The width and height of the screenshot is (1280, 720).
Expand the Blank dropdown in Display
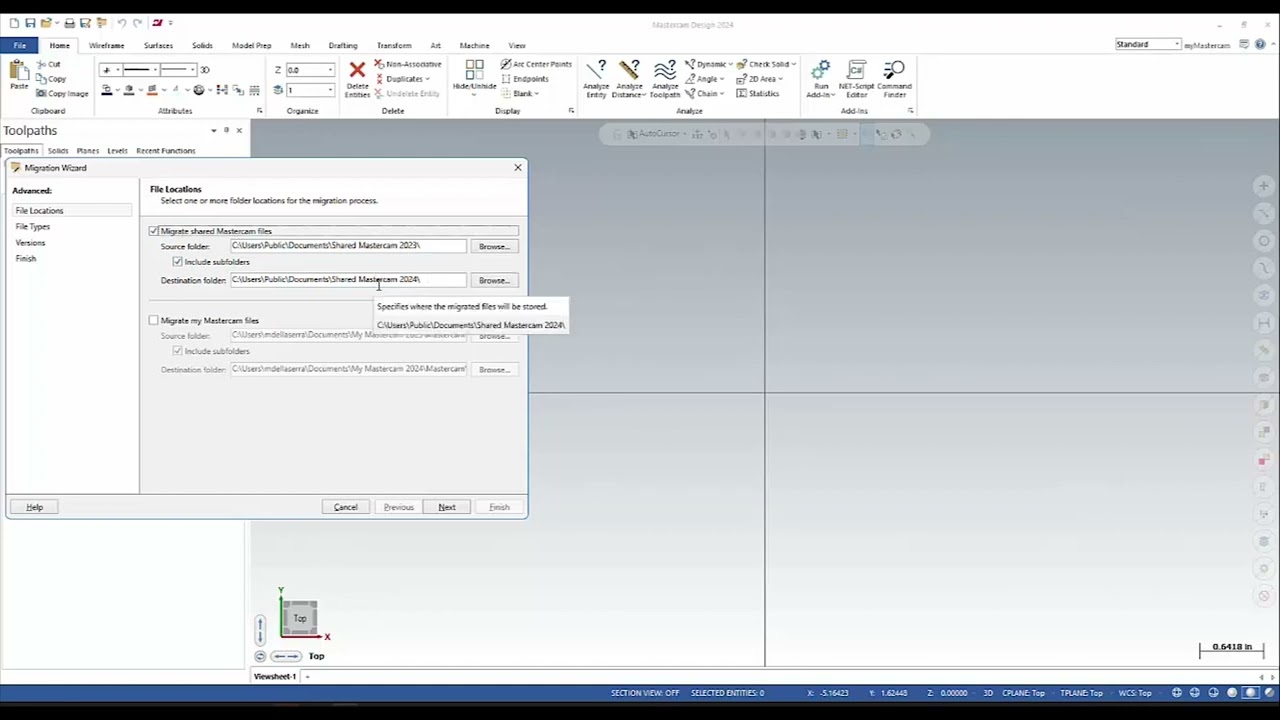point(537,94)
